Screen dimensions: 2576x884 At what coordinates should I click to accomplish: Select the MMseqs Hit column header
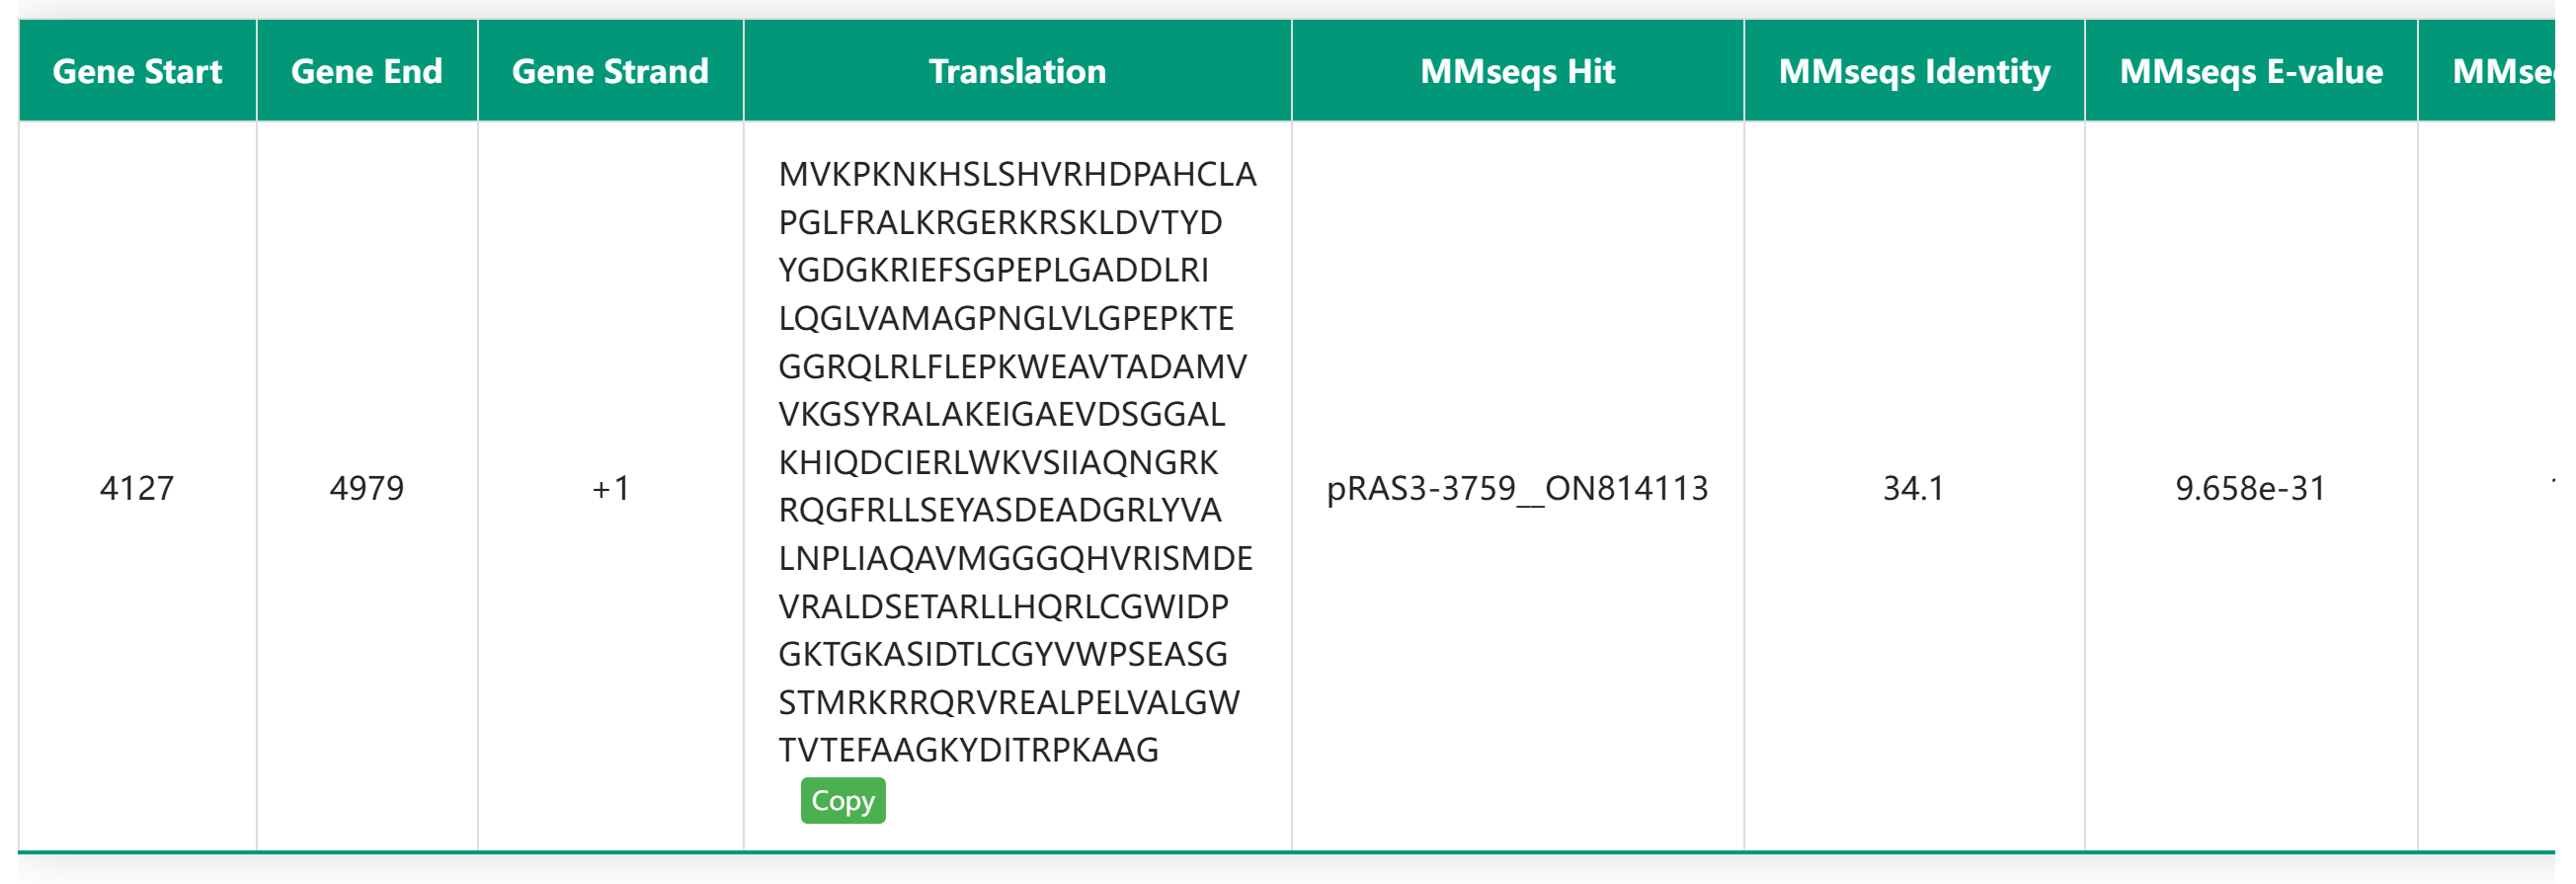[x=1517, y=71]
